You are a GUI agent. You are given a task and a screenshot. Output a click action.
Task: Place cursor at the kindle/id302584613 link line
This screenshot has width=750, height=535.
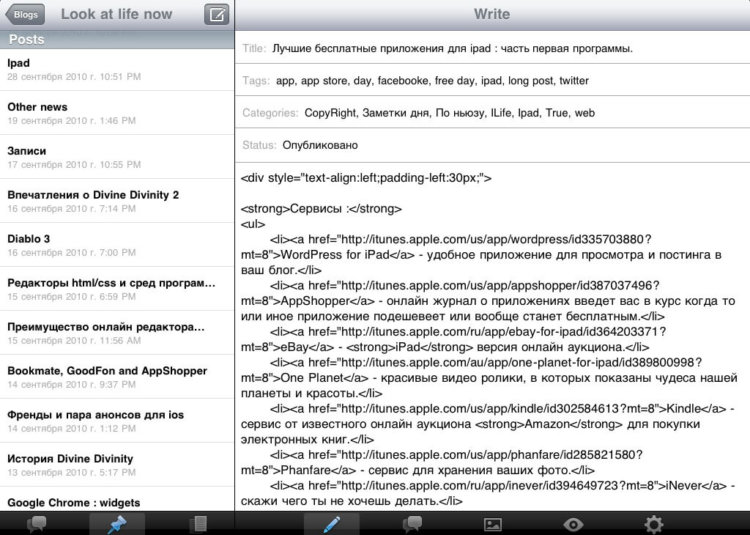click(502, 408)
